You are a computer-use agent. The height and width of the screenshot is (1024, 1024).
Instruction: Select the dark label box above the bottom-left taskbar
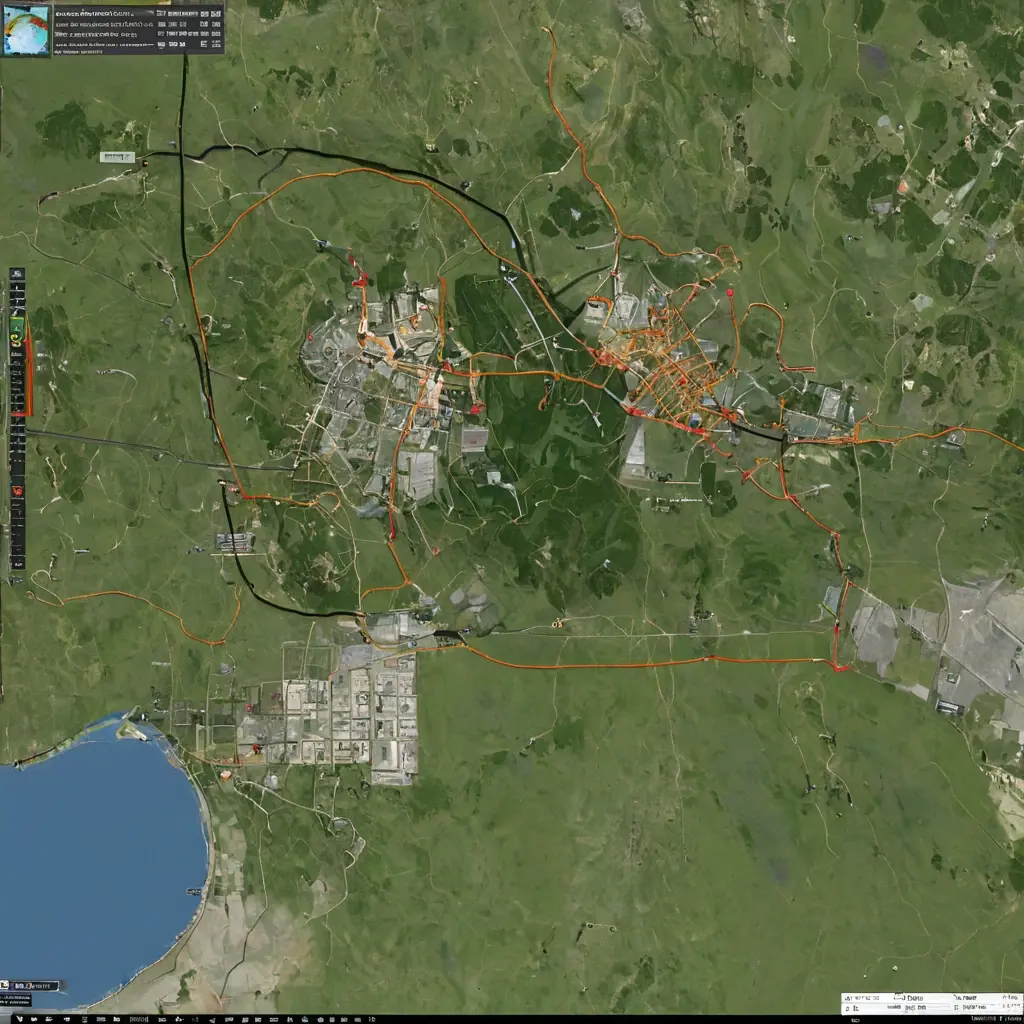30,986
